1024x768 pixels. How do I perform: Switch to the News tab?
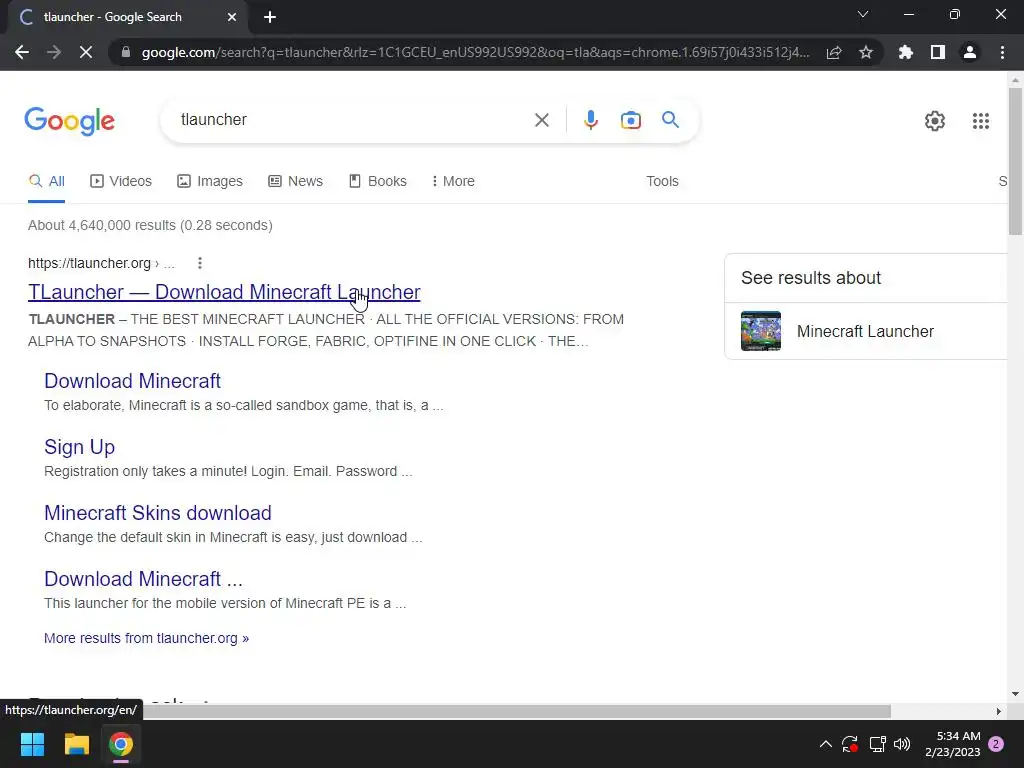tap(295, 182)
